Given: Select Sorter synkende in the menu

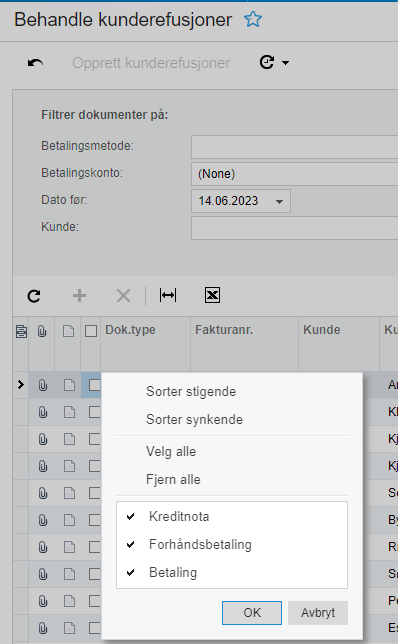Looking at the screenshot, I should [x=194, y=419].
